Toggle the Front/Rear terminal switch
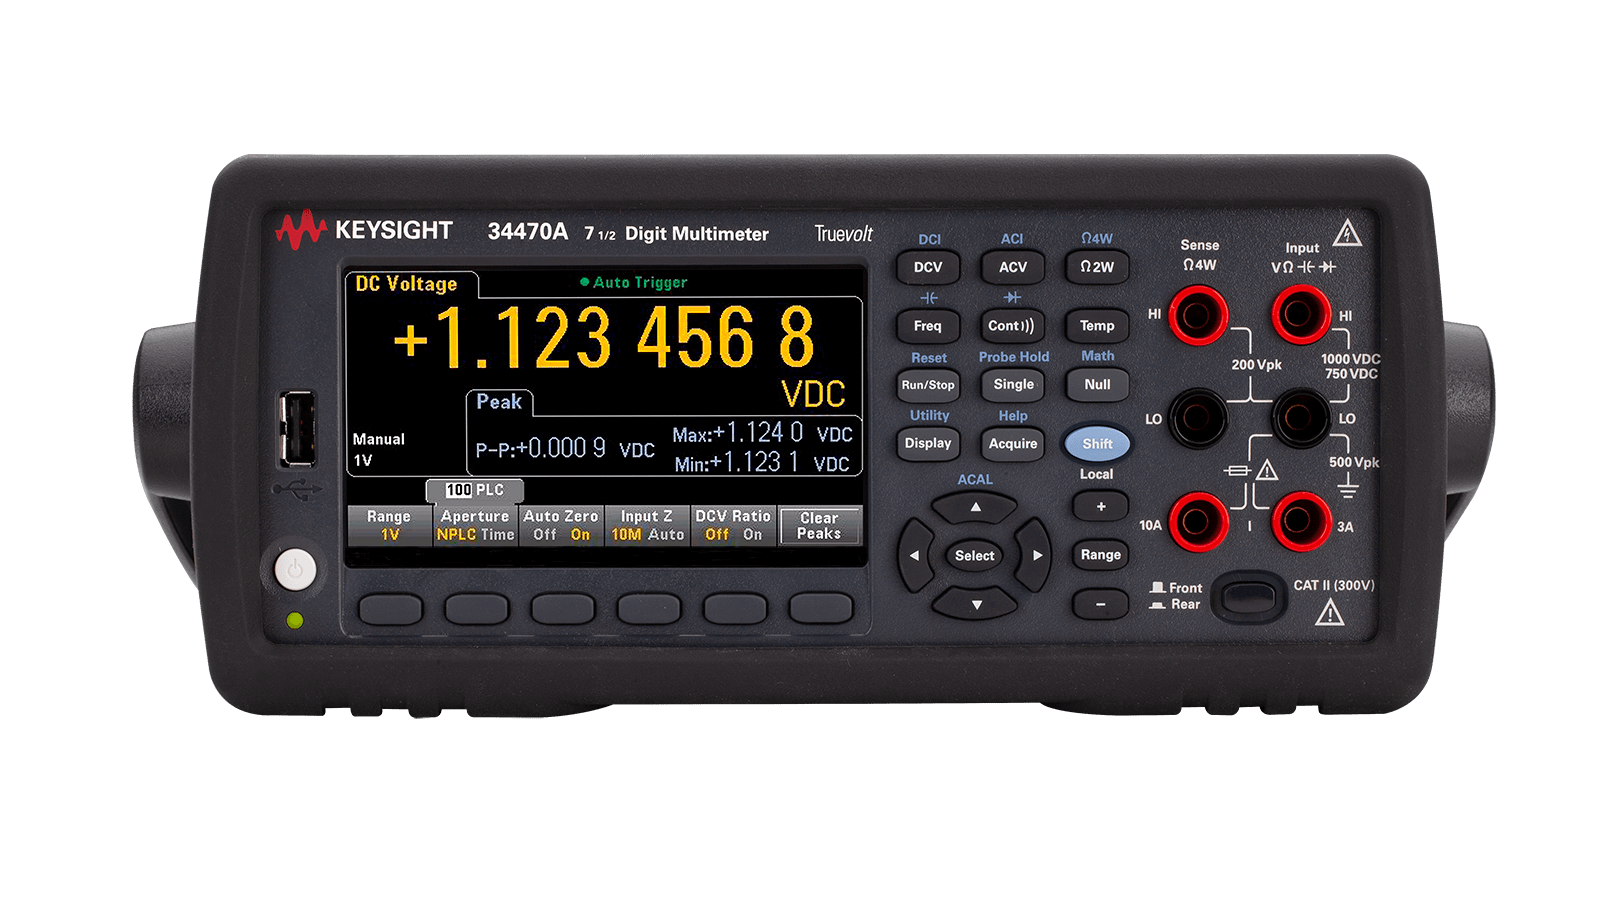This screenshot has width=1600, height=900. (1249, 598)
